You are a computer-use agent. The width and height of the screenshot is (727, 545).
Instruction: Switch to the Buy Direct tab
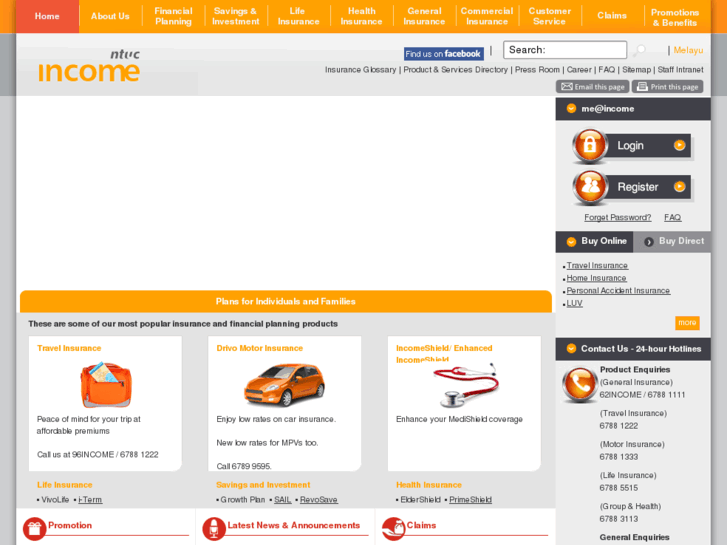click(672, 241)
